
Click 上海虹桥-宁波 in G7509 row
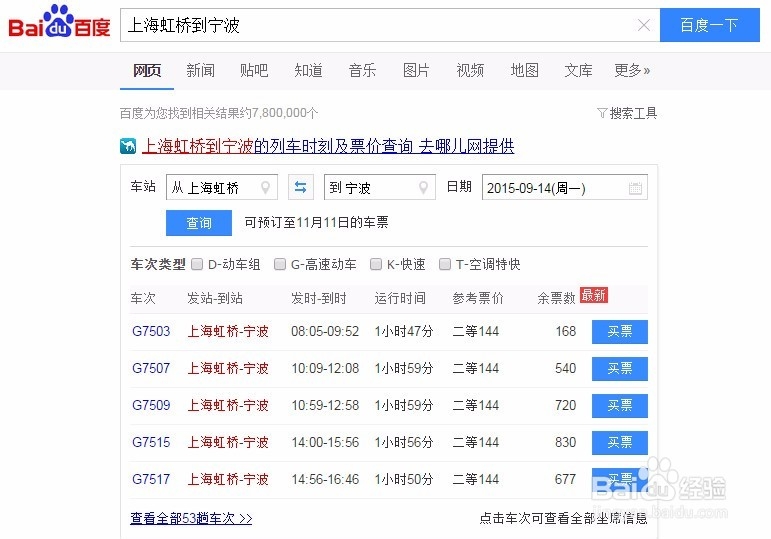[228, 405]
